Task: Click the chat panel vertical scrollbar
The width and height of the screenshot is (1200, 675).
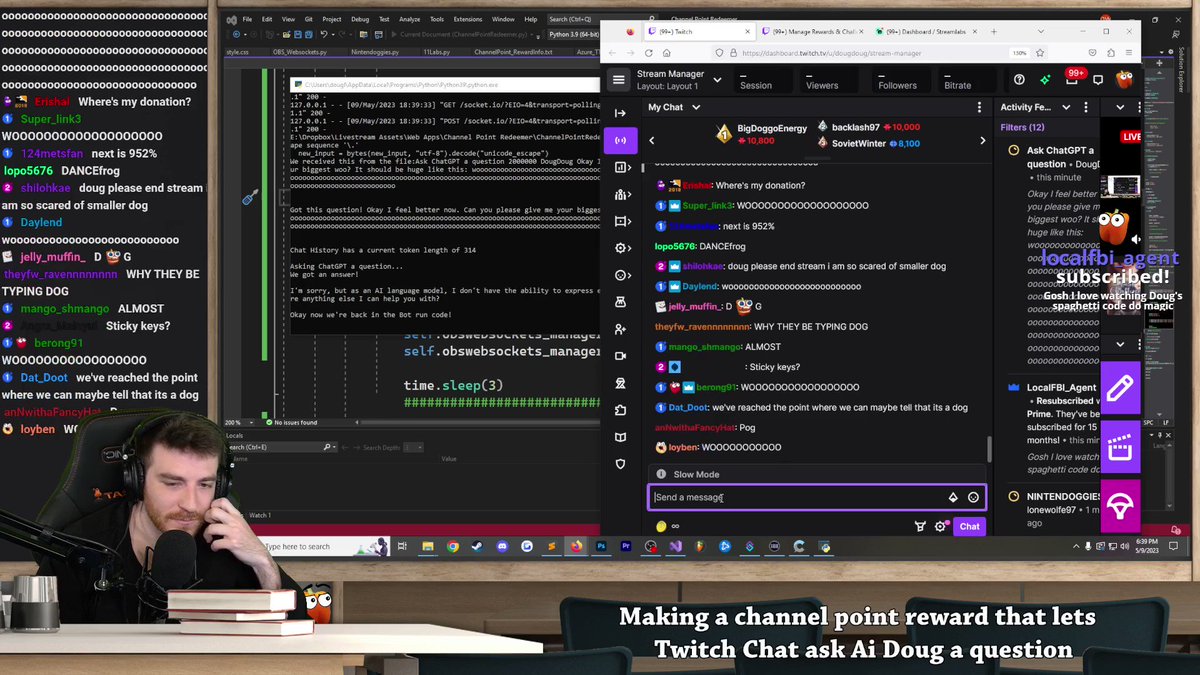Action: [x=990, y=448]
